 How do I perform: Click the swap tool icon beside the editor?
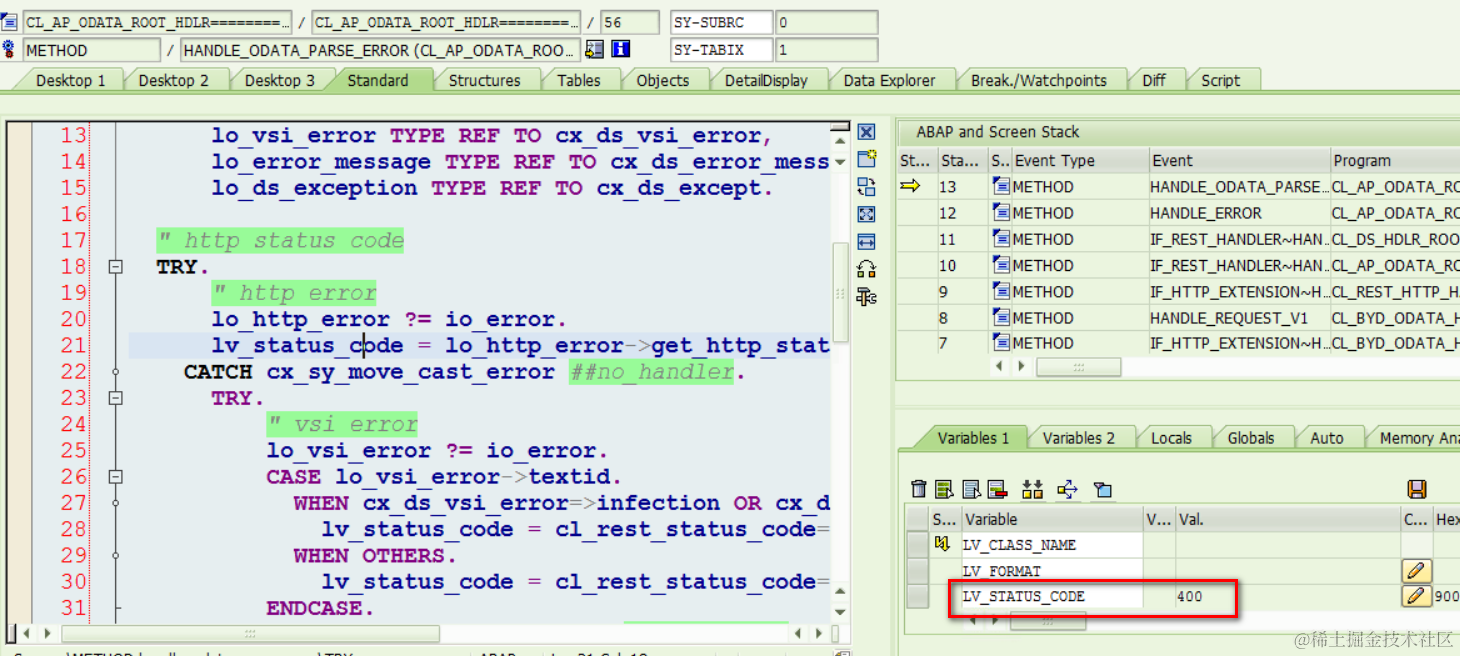click(866, 186)
